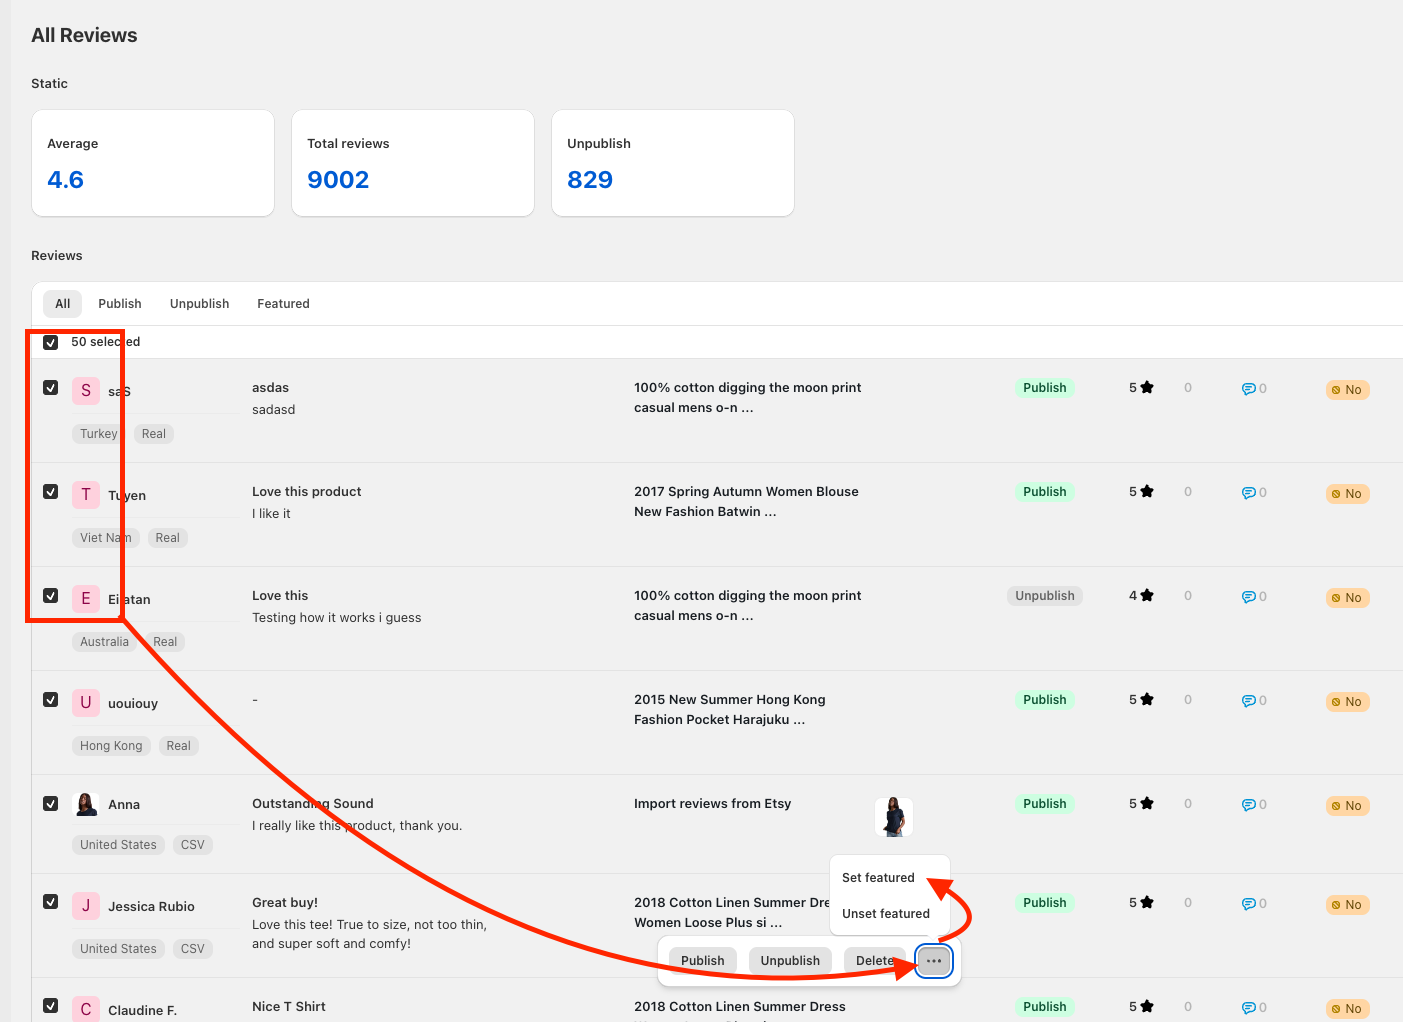1403x1022 pixels.
Task: Click the star rating icon in Anna's row
Action: tap(1147, 803)
